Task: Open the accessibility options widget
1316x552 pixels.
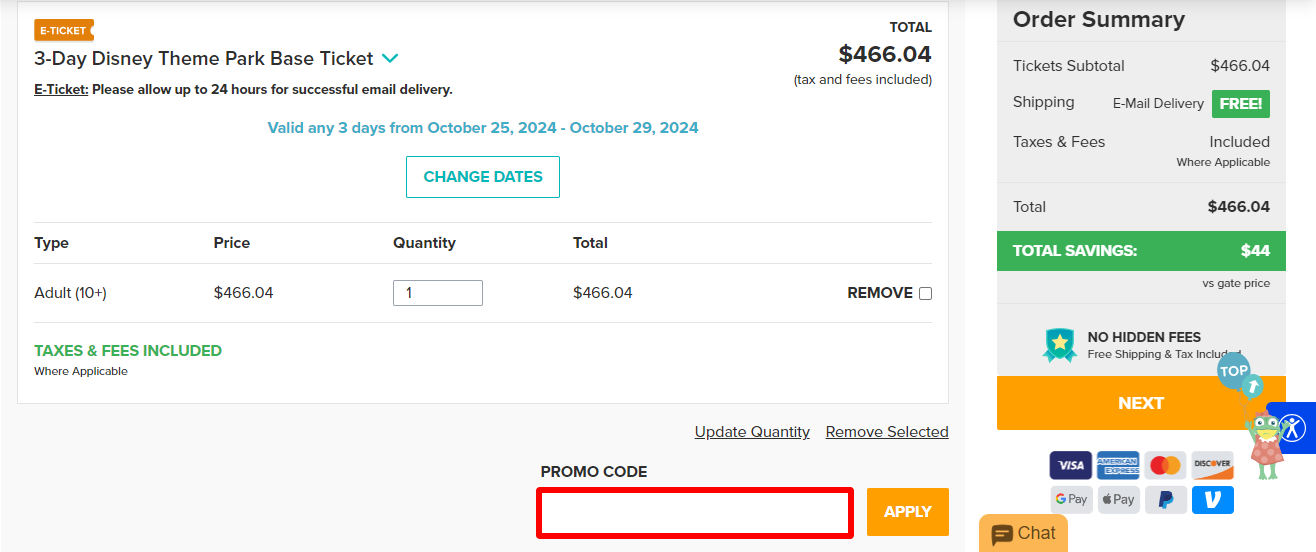Action: [x=1292, y=428]
